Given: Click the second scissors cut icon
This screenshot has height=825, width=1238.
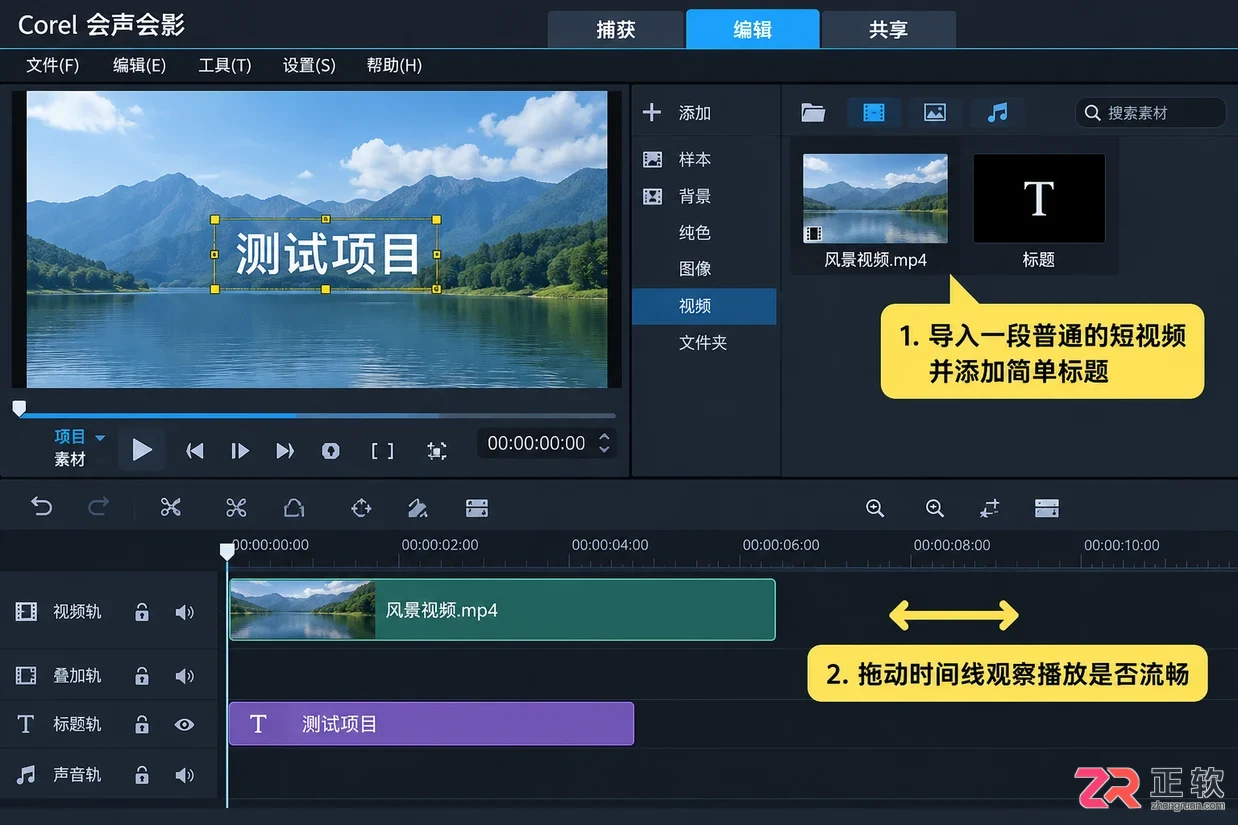Looking at the screenshot, I should pyautogui.click(x=236, y=508).
